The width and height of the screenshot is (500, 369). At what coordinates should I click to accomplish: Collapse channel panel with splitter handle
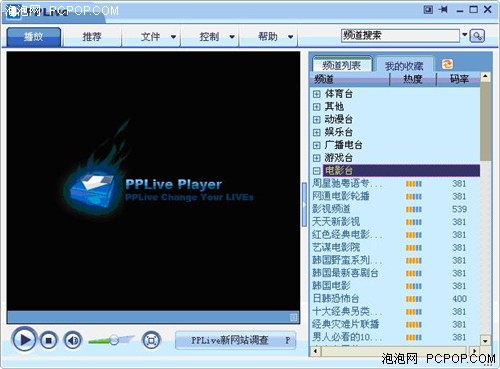pyautogui.click(x=304, y=204)
